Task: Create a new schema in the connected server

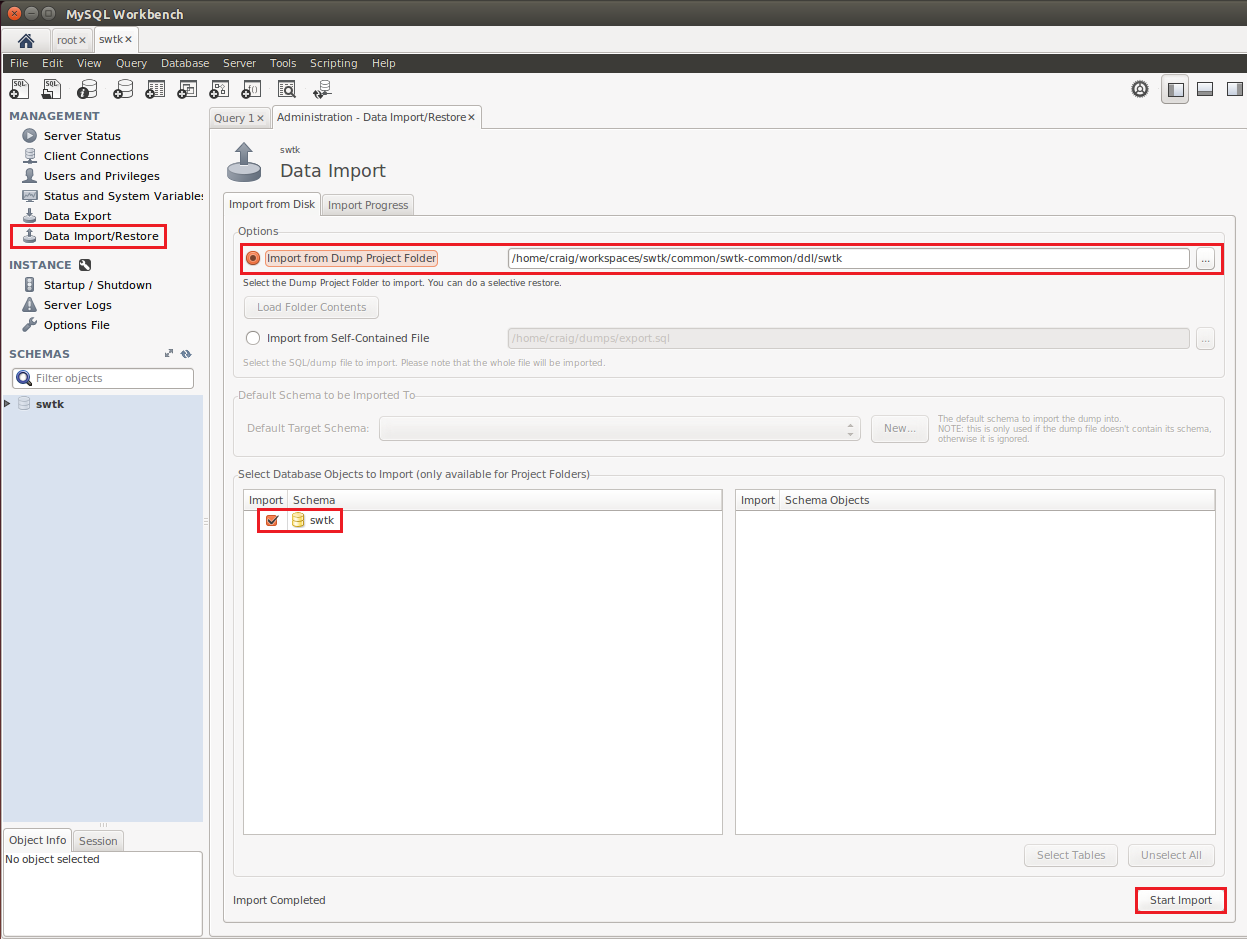Action: [122, 89]
